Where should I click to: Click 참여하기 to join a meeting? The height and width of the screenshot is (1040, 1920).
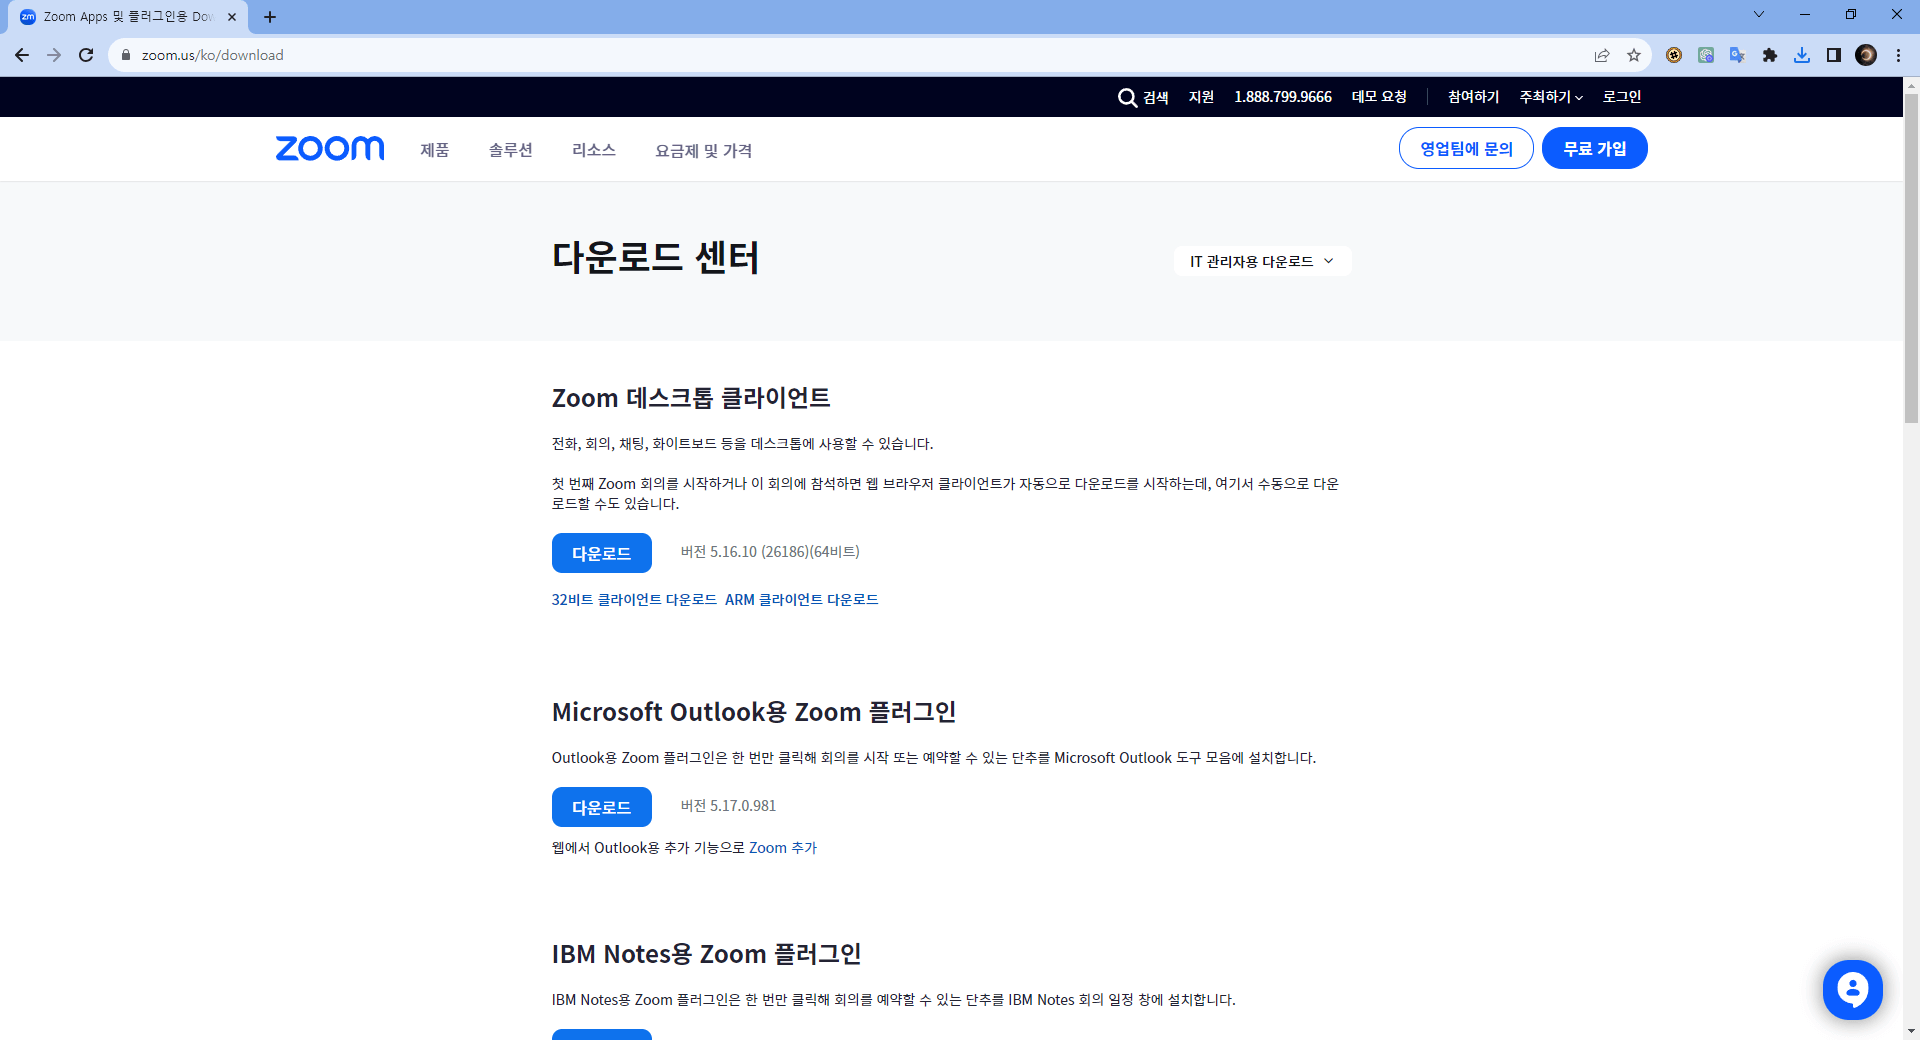[1474, 97]
